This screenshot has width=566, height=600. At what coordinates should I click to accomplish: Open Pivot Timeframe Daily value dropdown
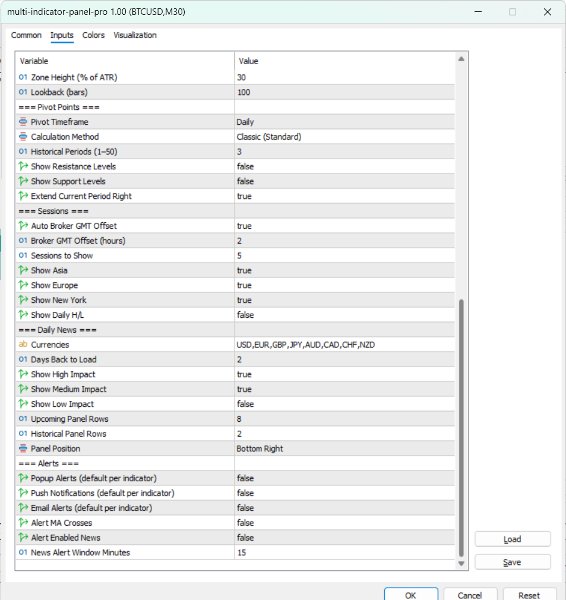click(x=345, y=122)
